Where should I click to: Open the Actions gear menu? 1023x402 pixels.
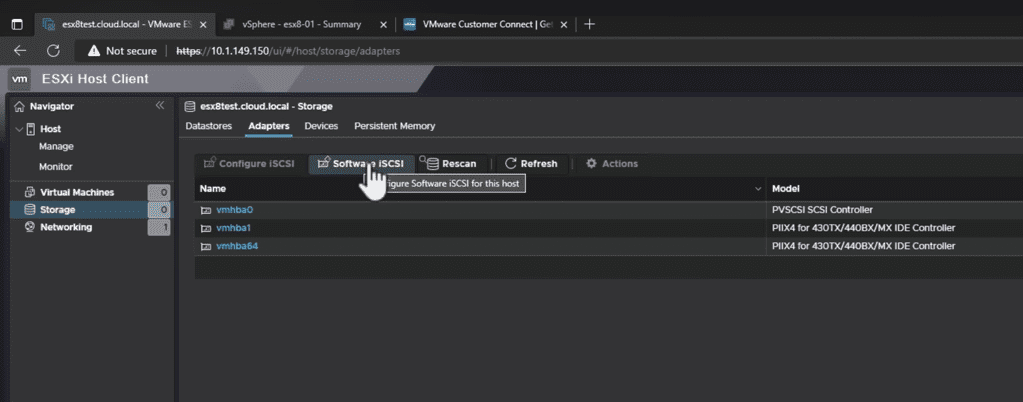[x=612, y=164]
